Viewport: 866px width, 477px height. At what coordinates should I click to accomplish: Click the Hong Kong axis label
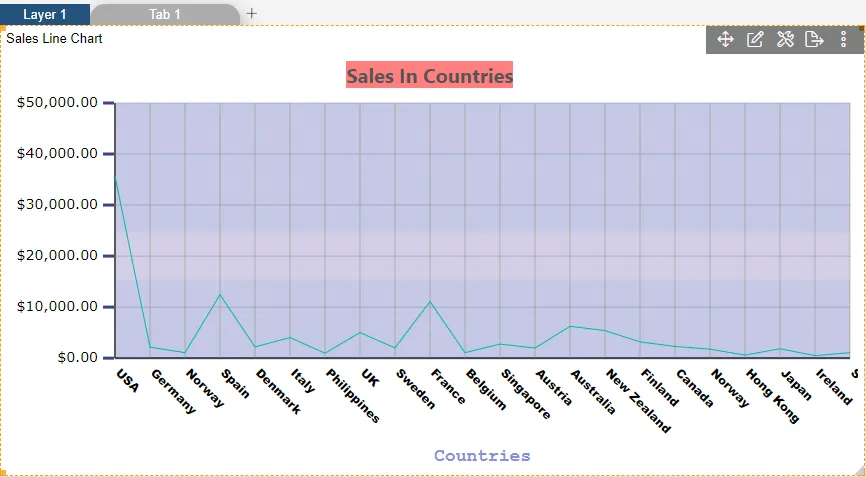[773, 396]
